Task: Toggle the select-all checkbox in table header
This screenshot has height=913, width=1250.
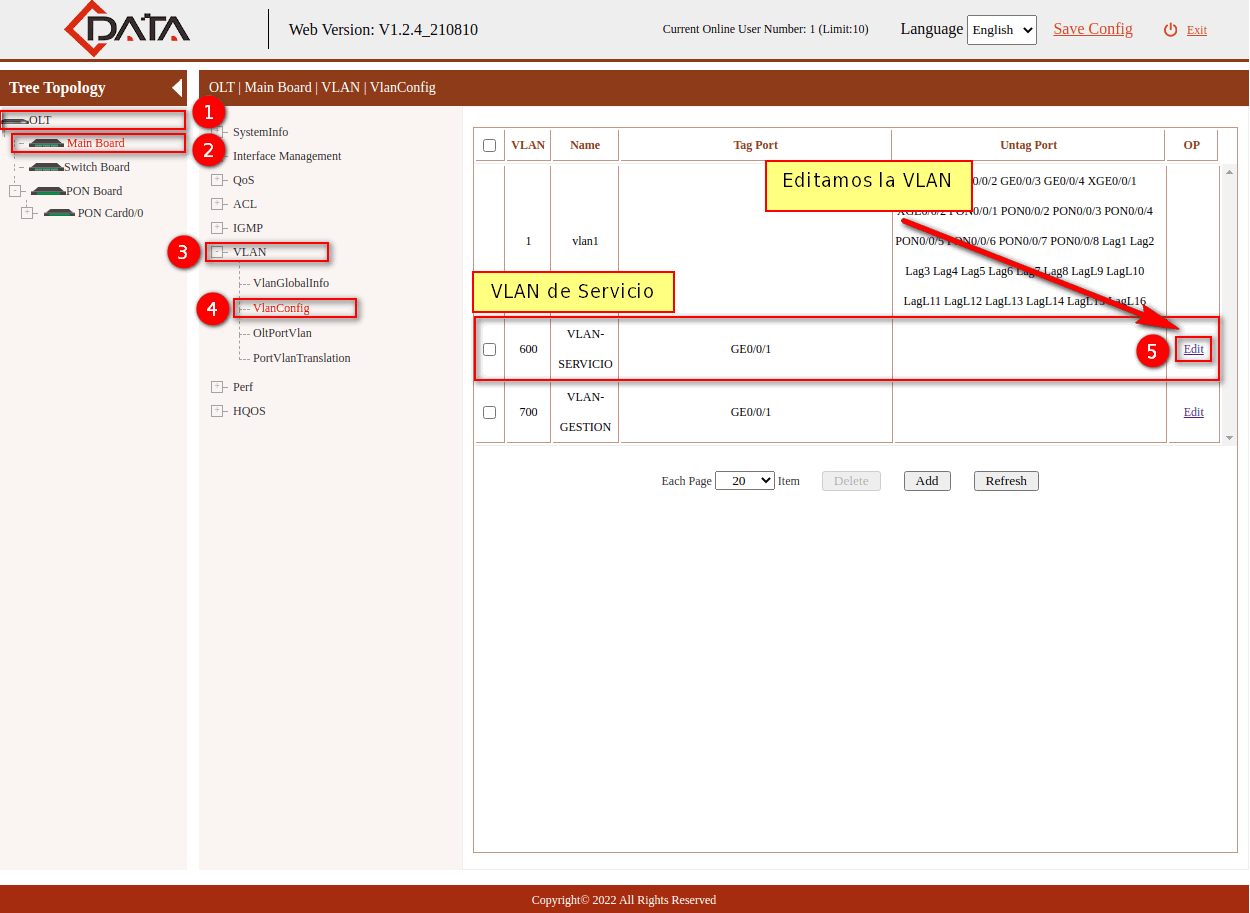Action: click(489, 145)
